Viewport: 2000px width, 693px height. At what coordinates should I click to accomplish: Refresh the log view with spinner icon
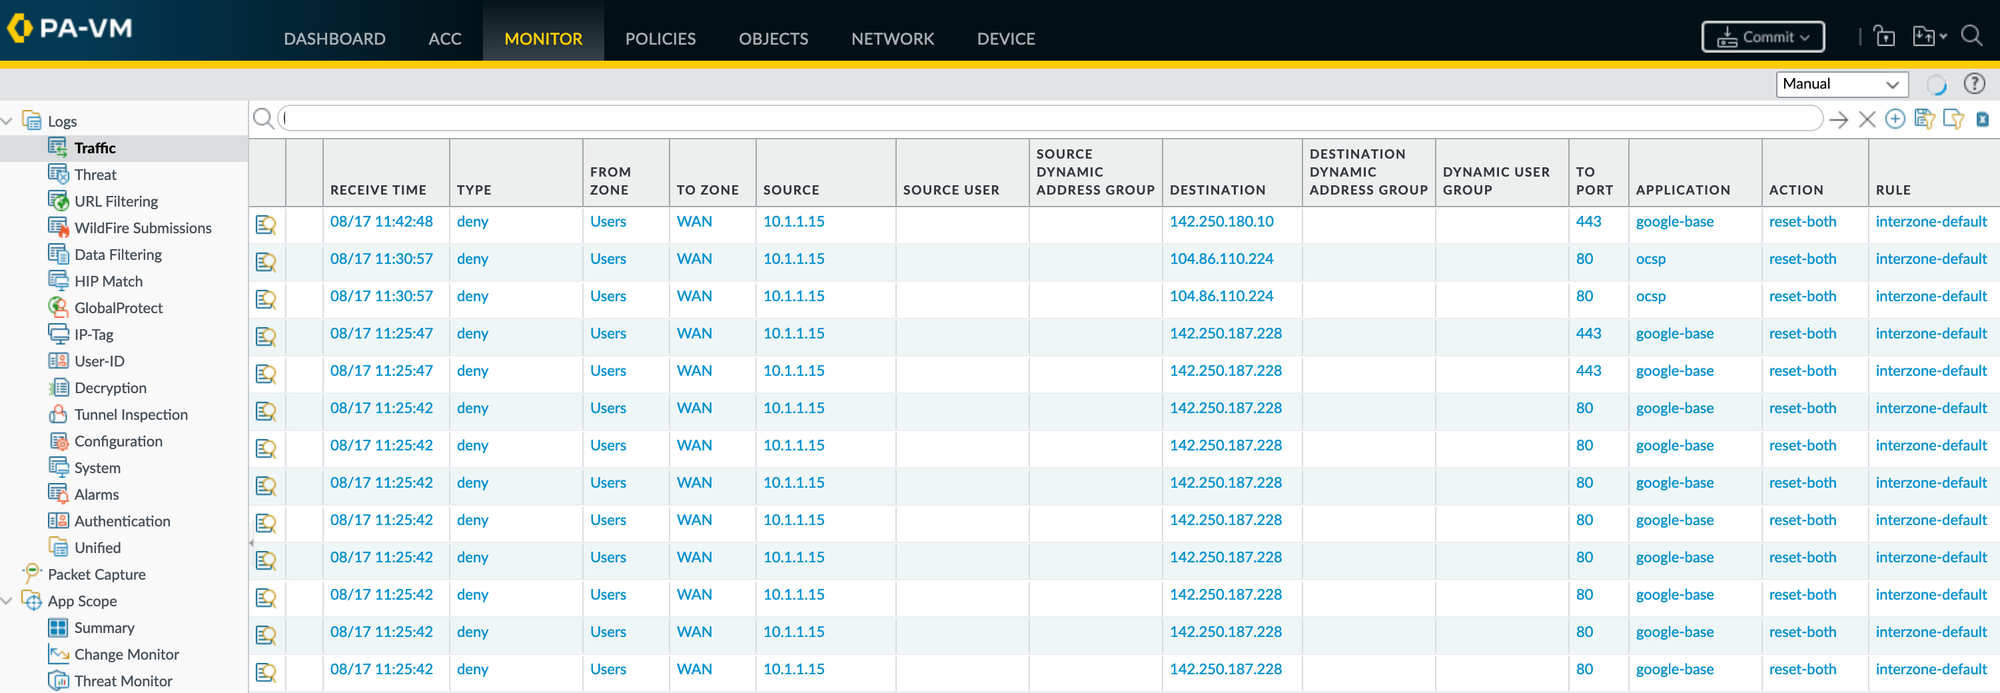(x=1936, y=84)
